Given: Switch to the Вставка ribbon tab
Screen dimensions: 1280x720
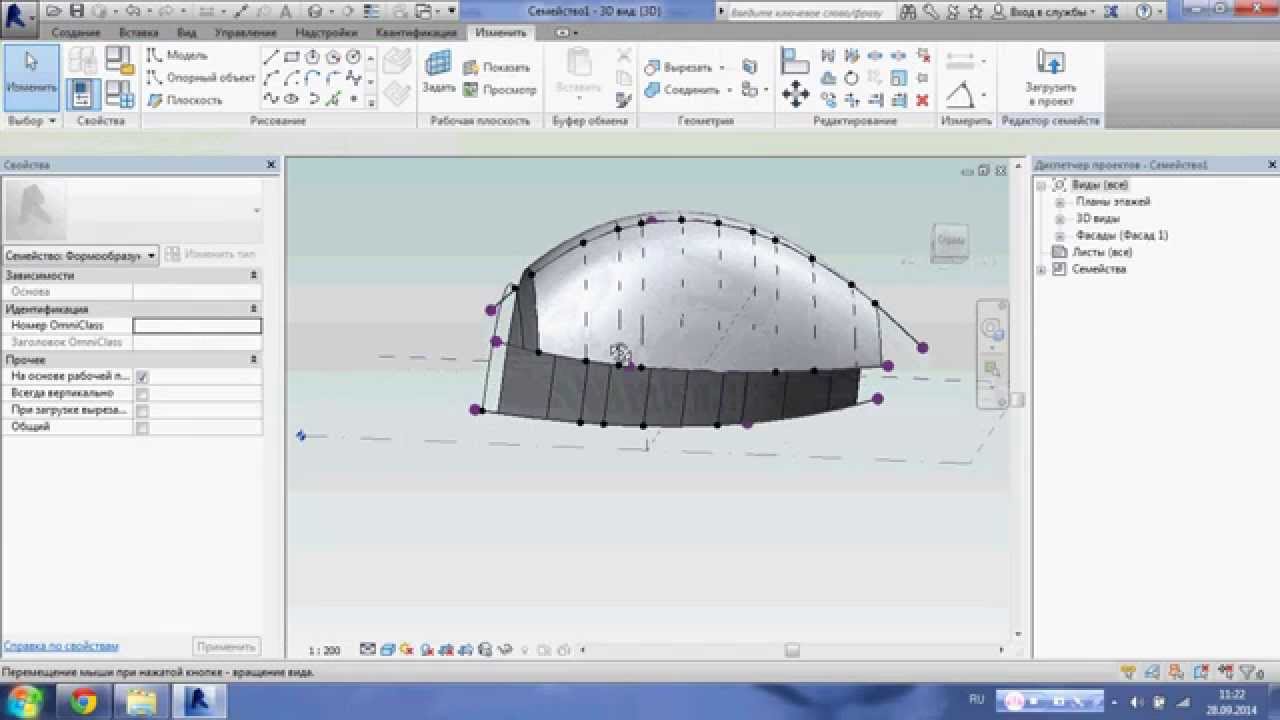Looking at the screenshot, I should [138, 33].
